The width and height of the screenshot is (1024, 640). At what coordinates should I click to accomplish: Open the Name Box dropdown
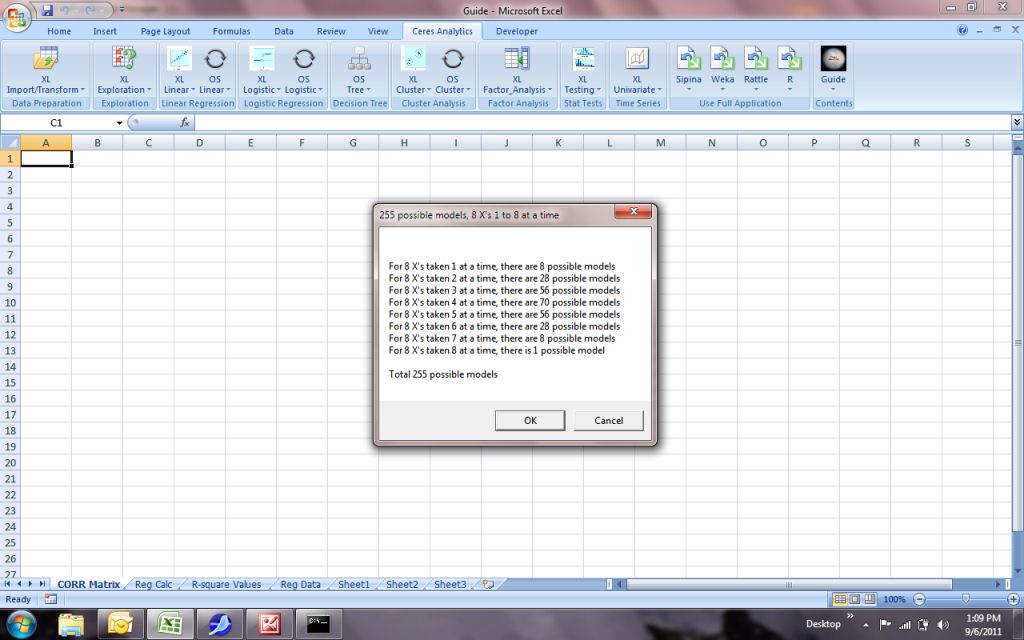pos(120,123)
